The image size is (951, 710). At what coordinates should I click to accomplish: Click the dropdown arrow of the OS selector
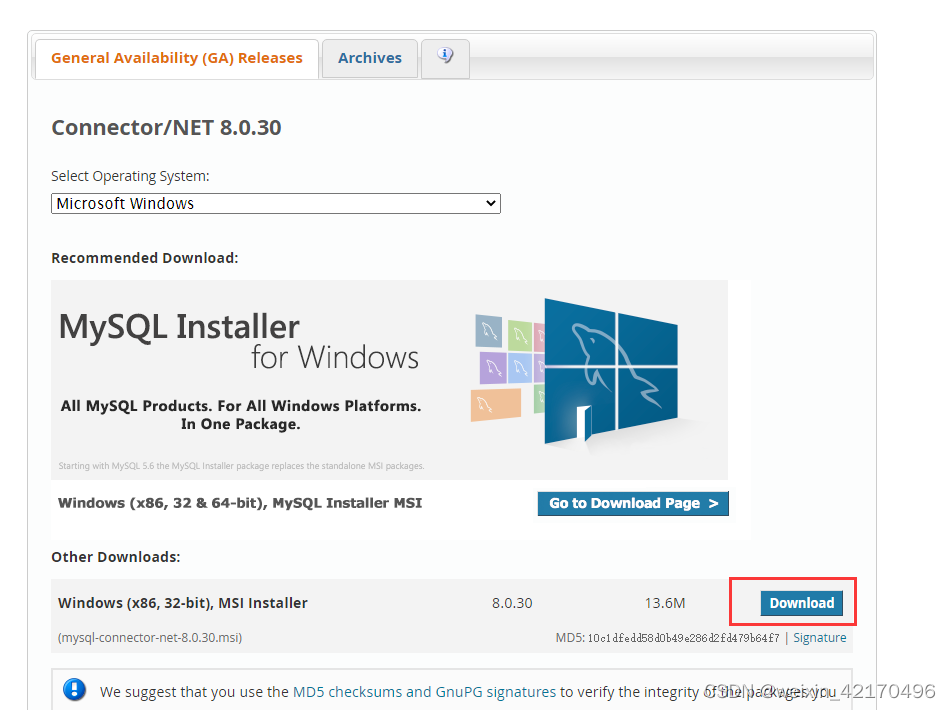pyautogui.click(x=491, y=203)
